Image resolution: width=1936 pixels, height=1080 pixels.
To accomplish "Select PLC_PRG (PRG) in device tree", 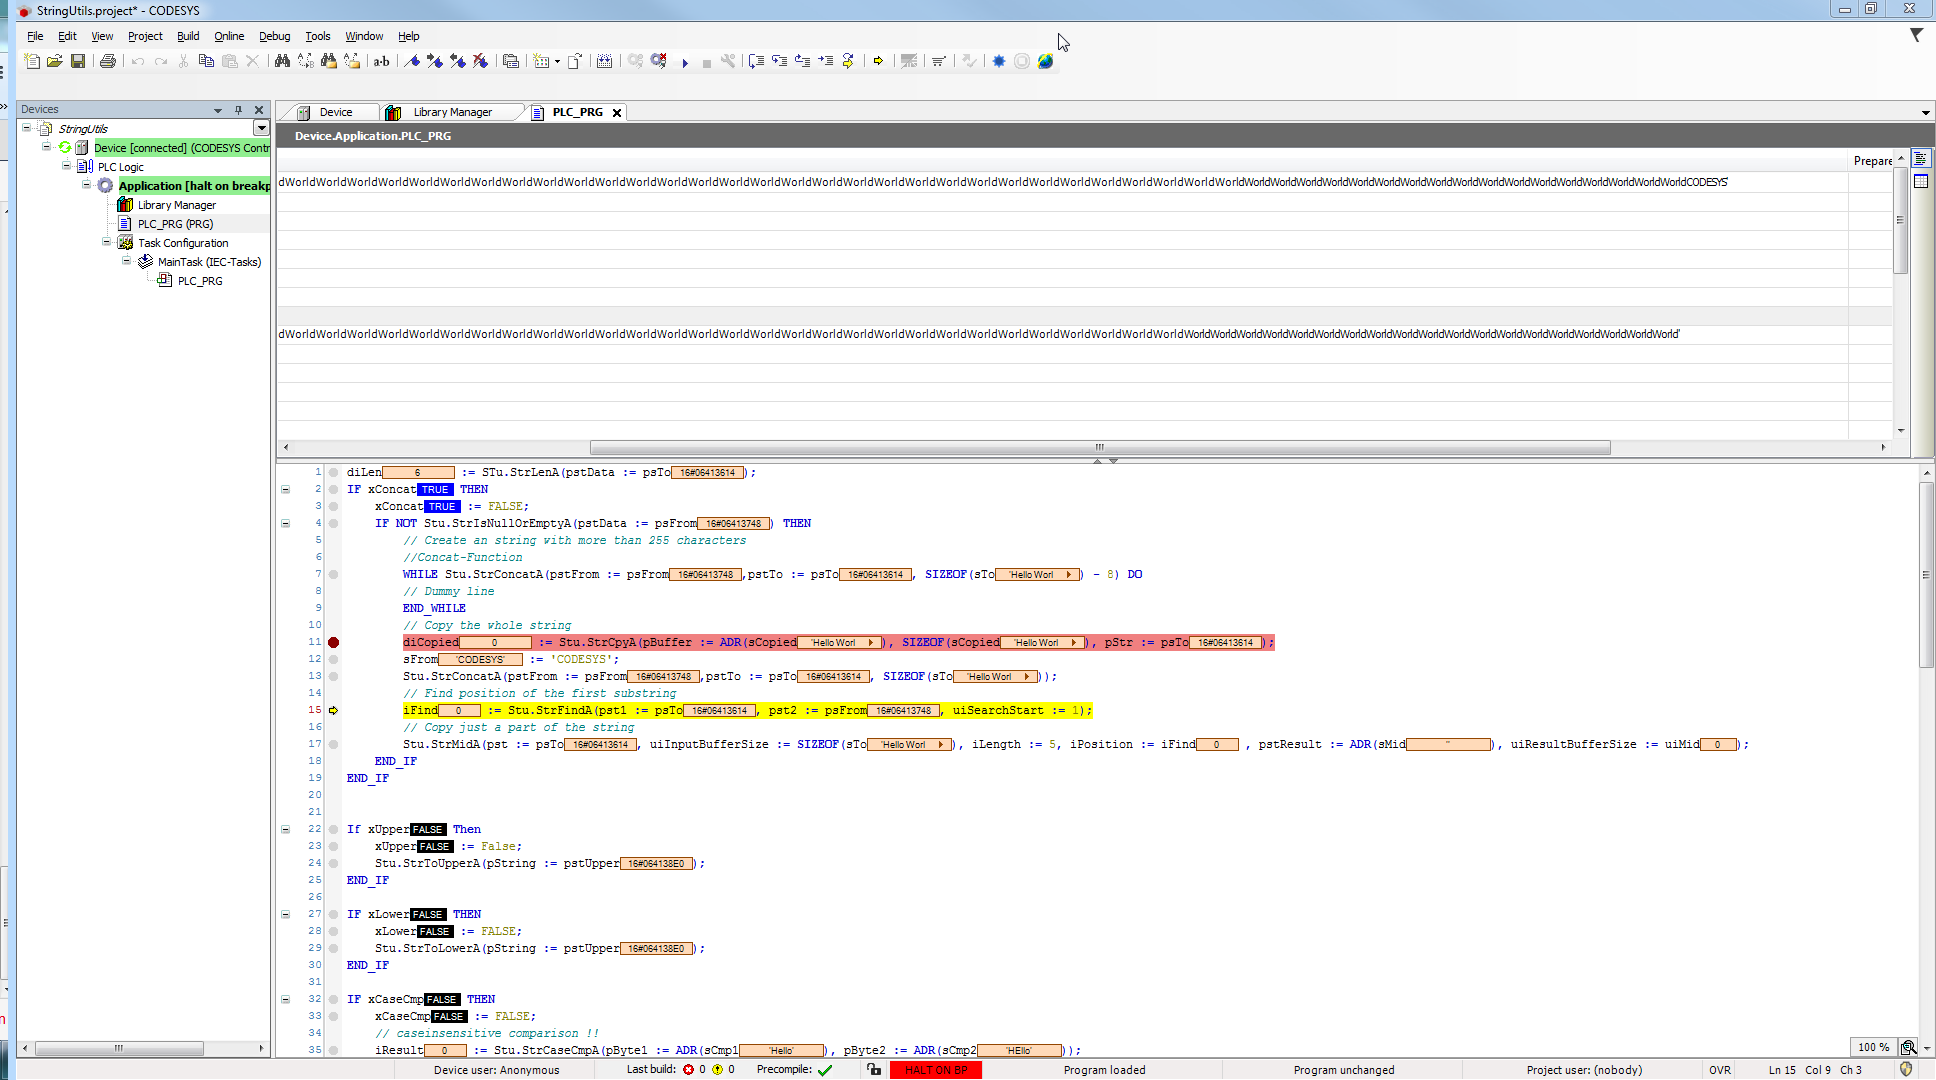I will click(x=175, y=224).
